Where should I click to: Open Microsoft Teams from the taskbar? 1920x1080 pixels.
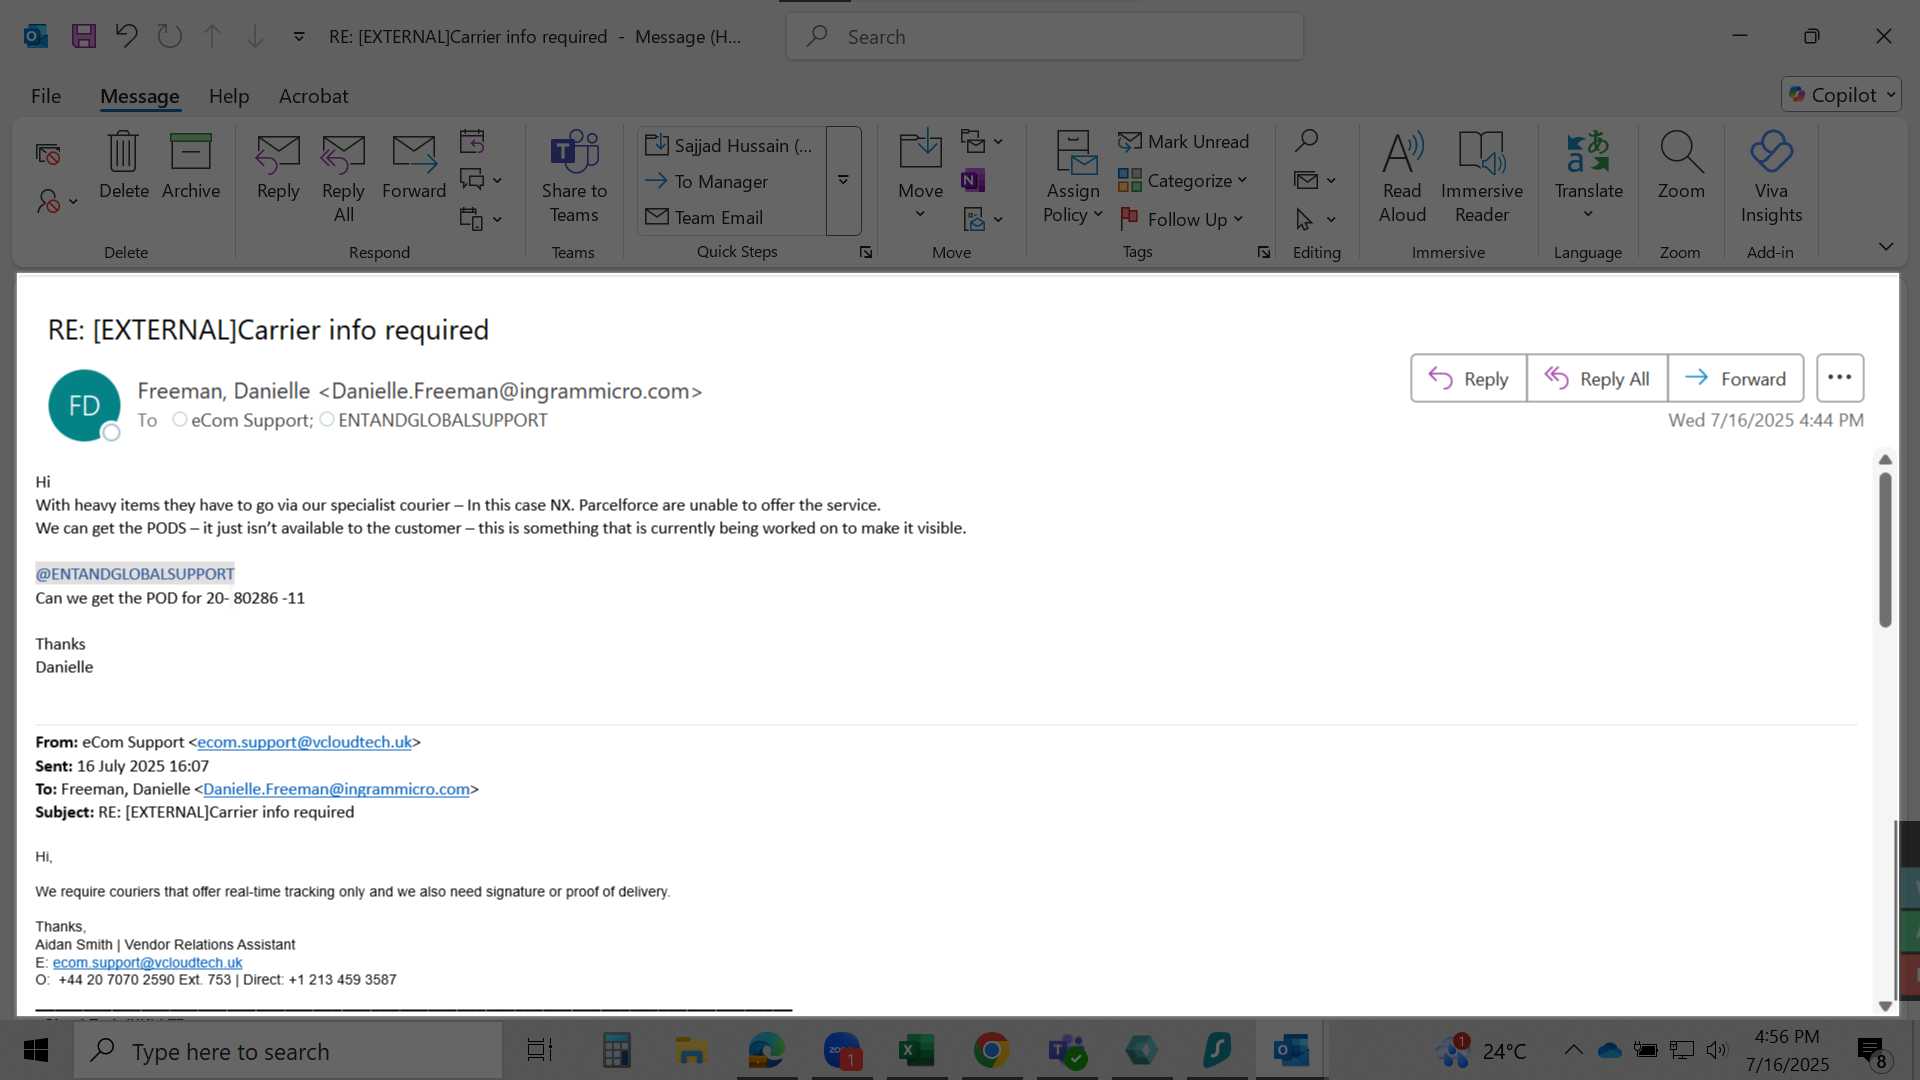pyautogui.click(x=1066, y=1051)
